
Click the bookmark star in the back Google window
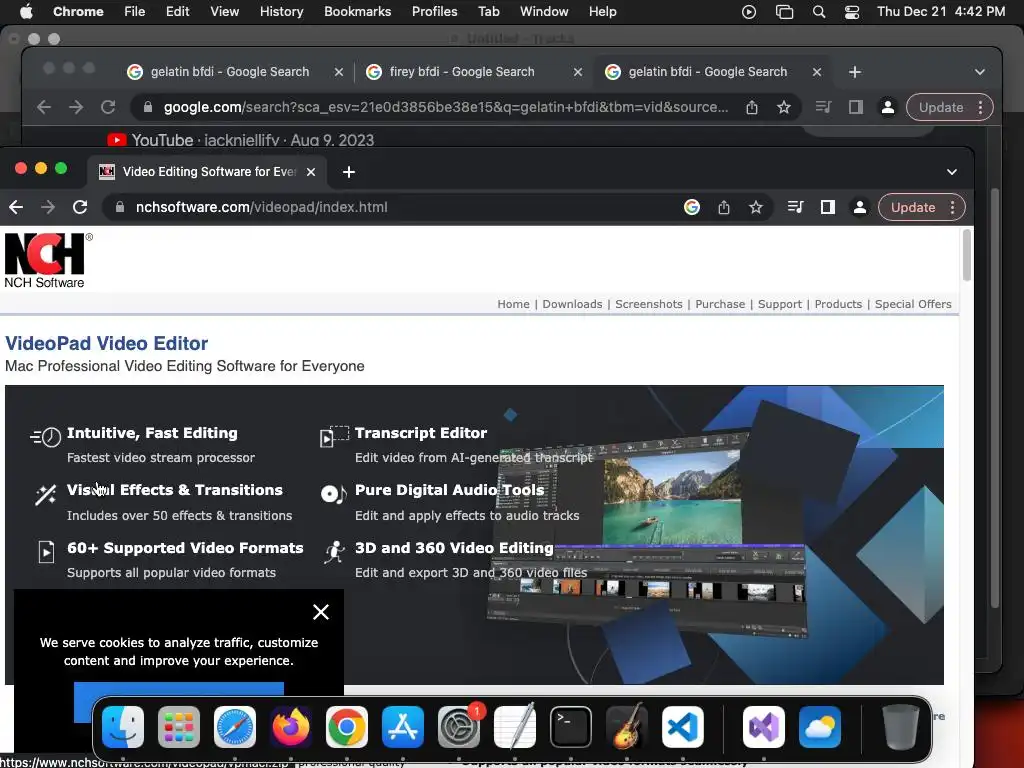pos(784,107)
